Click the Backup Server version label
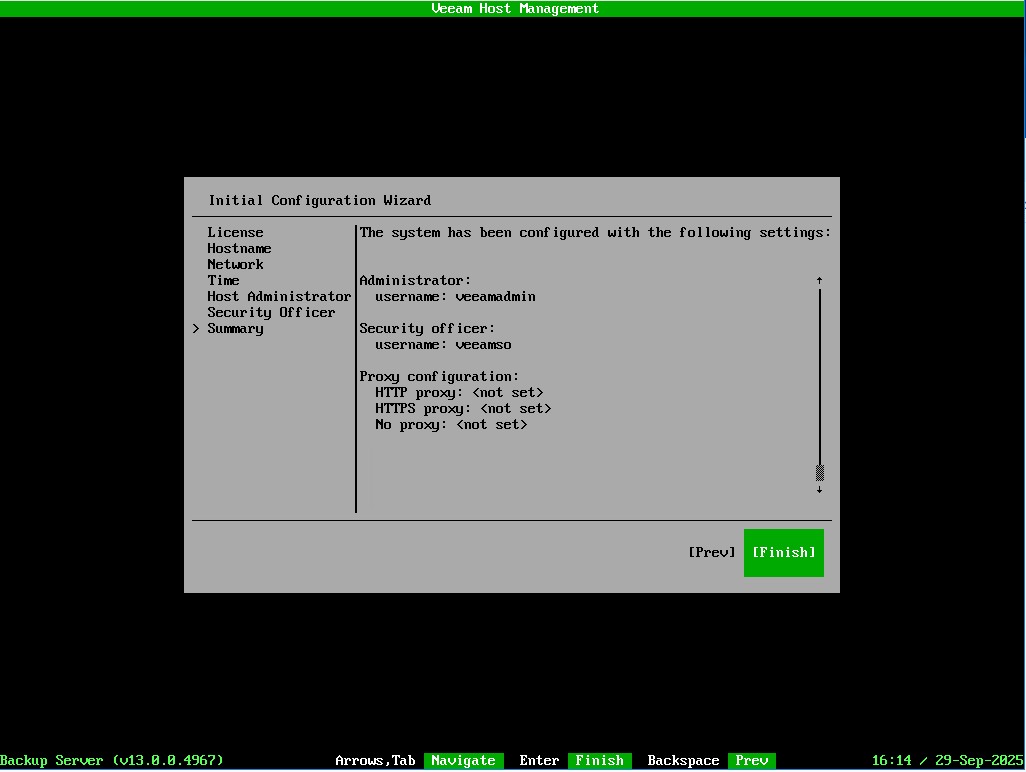Viewport: 1026px width, 772px height. coord(112,761)
